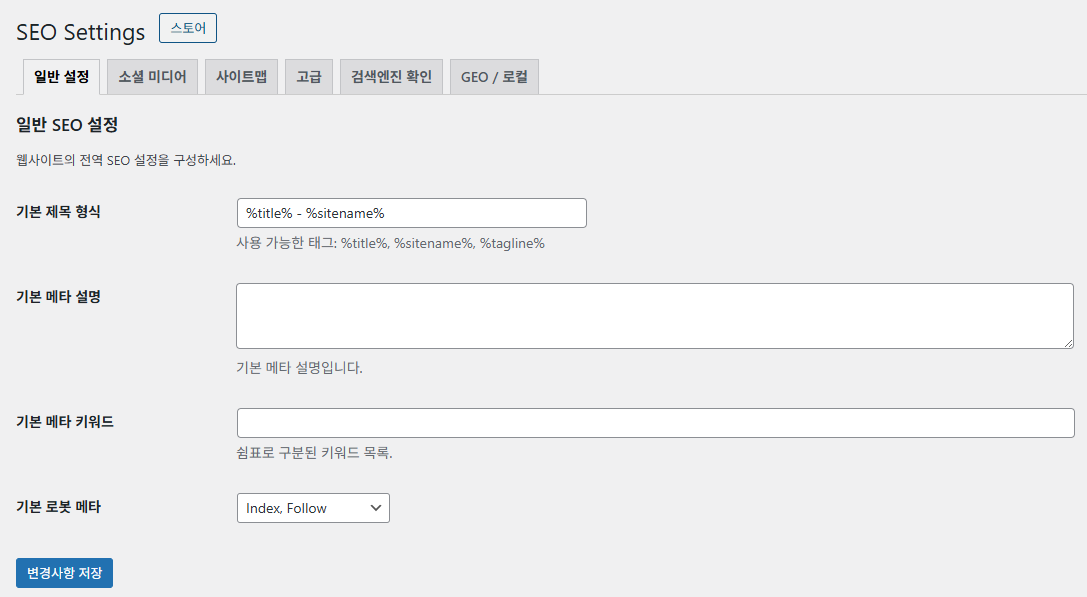1087x597 pixels.
Task: Click the 스토어 button next to SEO Settings
Action: 188,29
